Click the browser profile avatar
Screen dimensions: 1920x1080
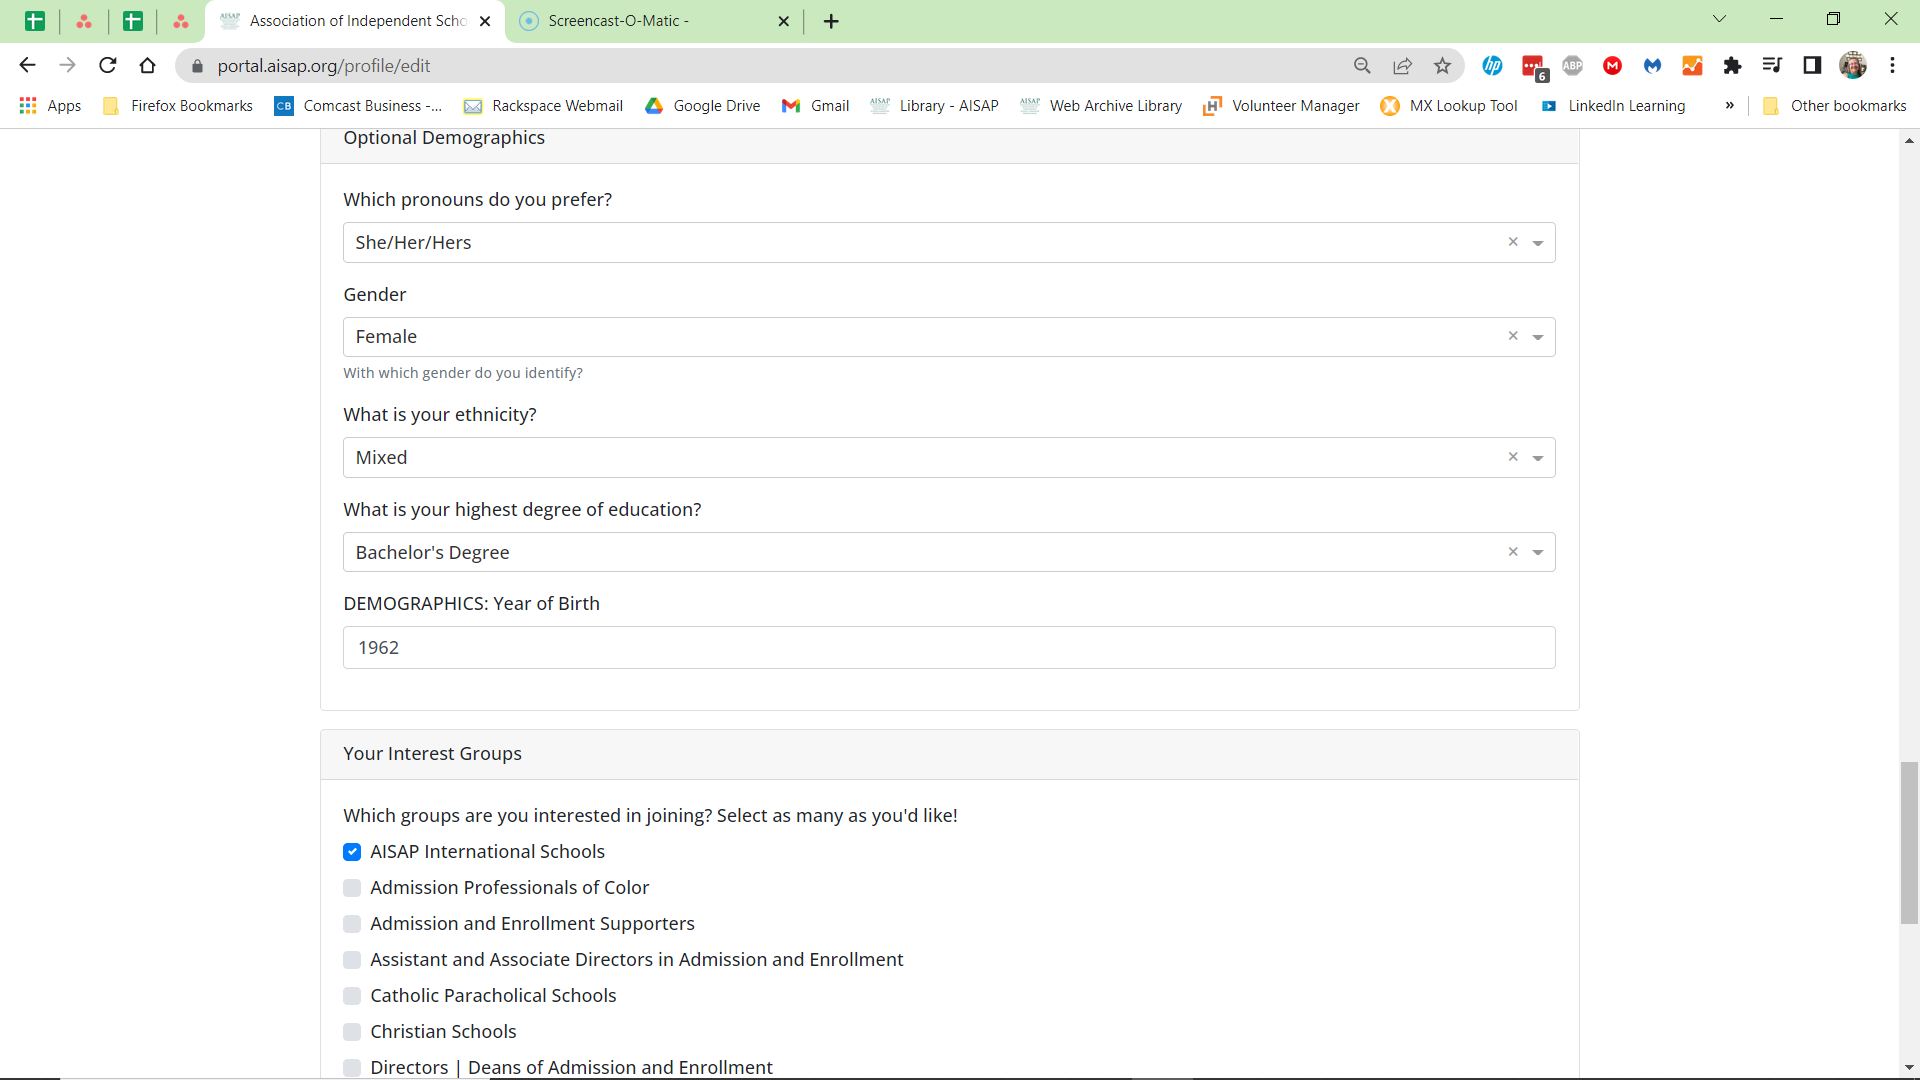1854,65
